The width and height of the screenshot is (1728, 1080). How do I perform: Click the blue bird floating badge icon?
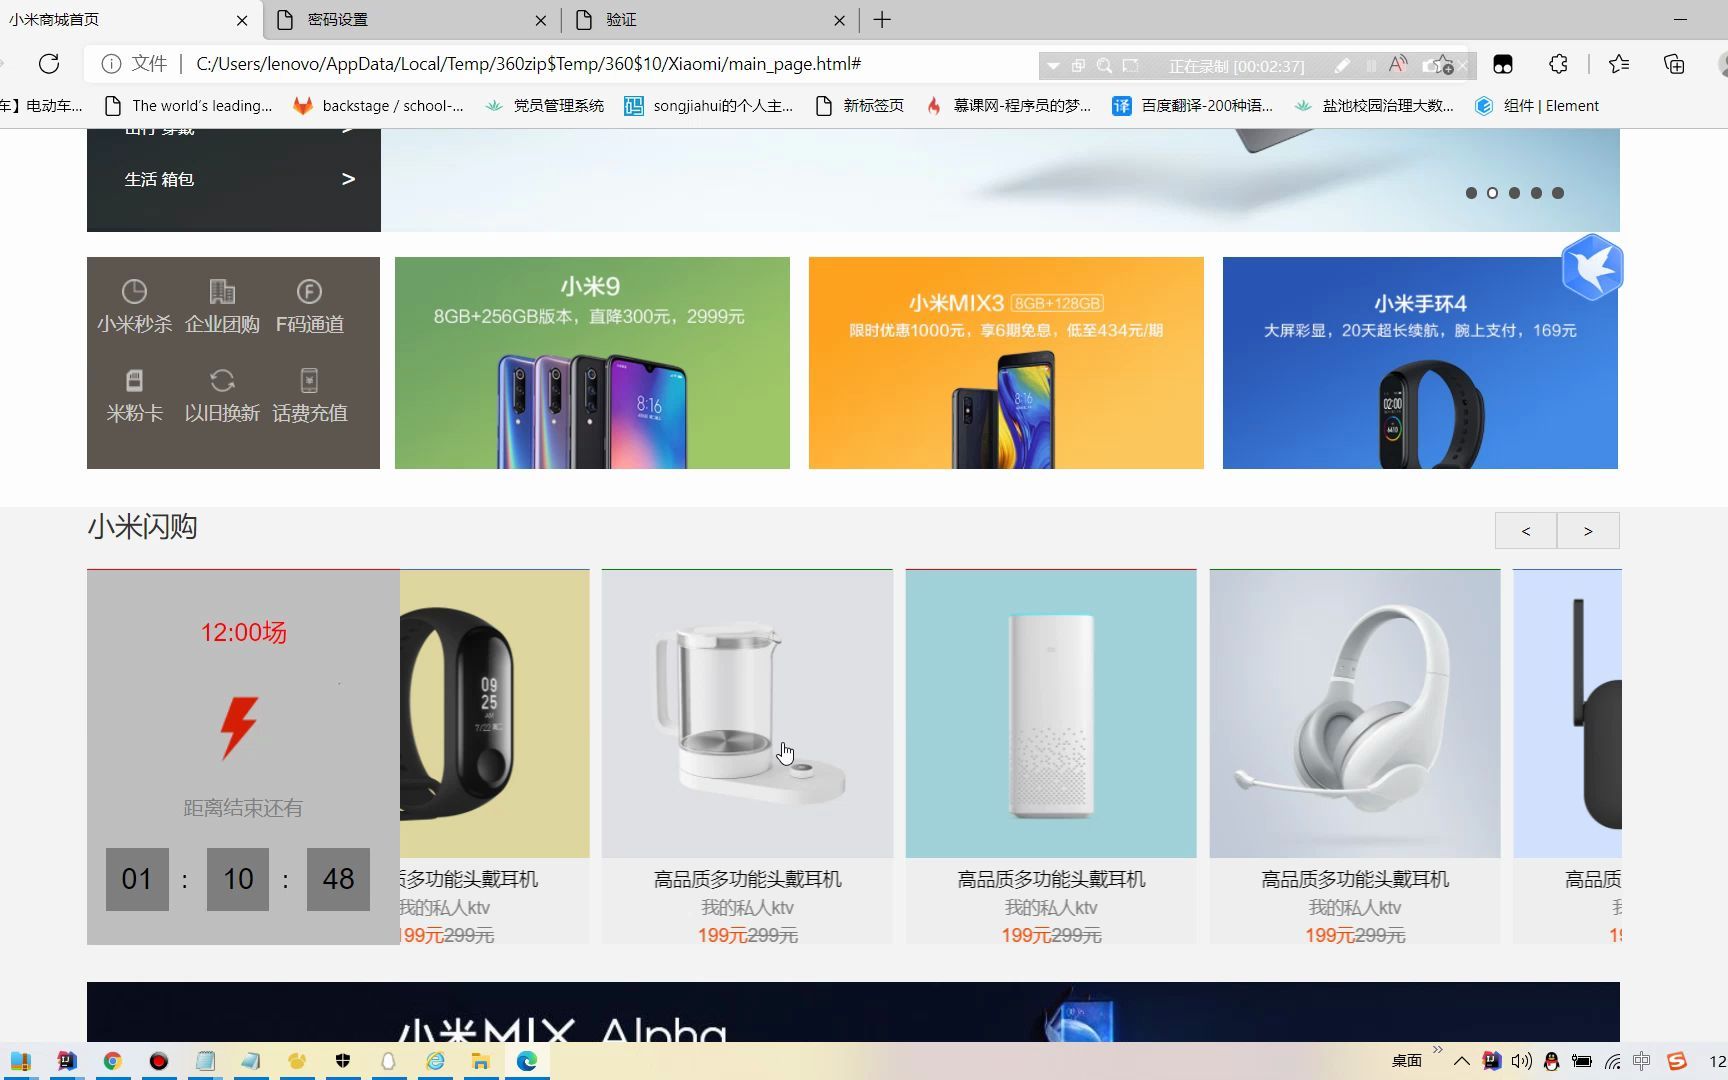coord(1592,267)
